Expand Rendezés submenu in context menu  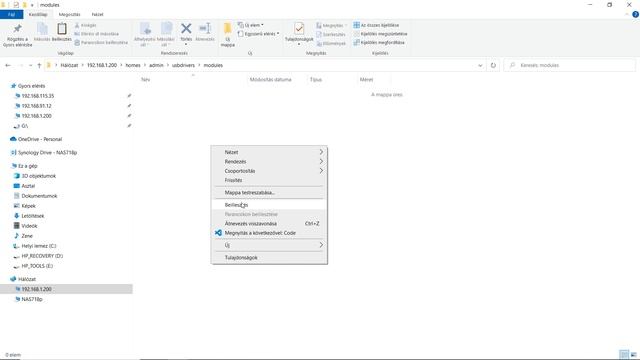(x=269, y=162)
